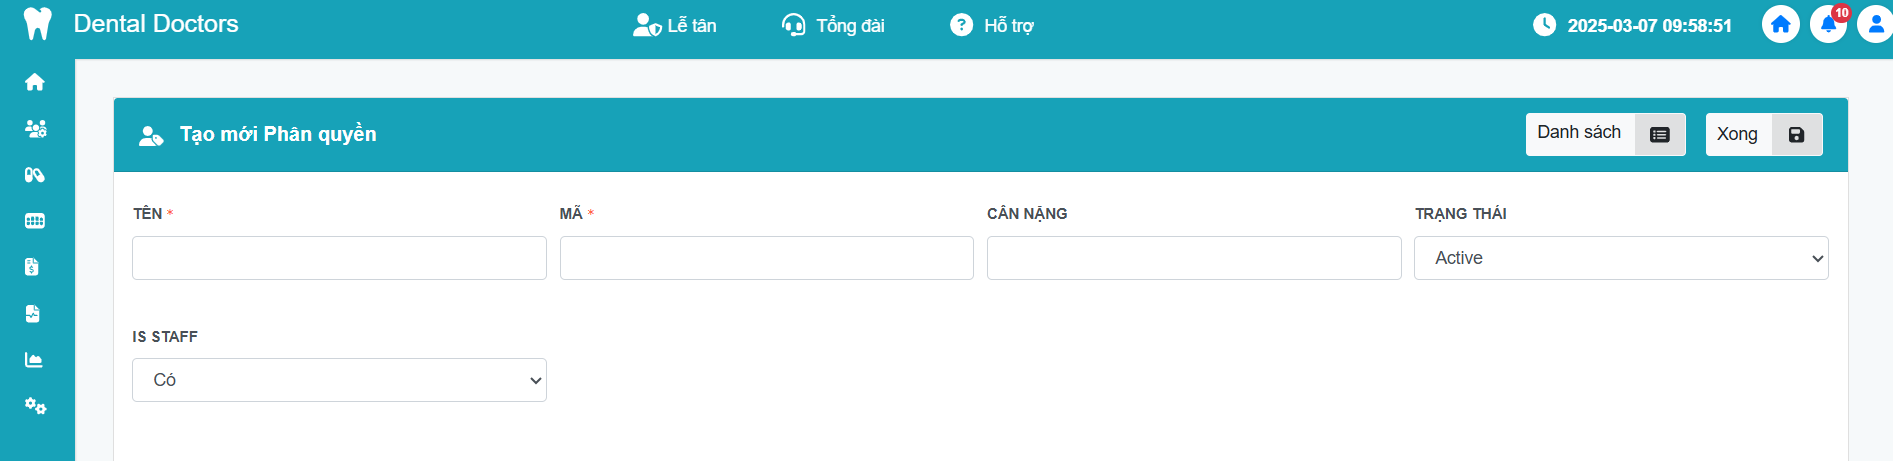
Task: Focus the Tên input field
Action: [x=339, y=258]
